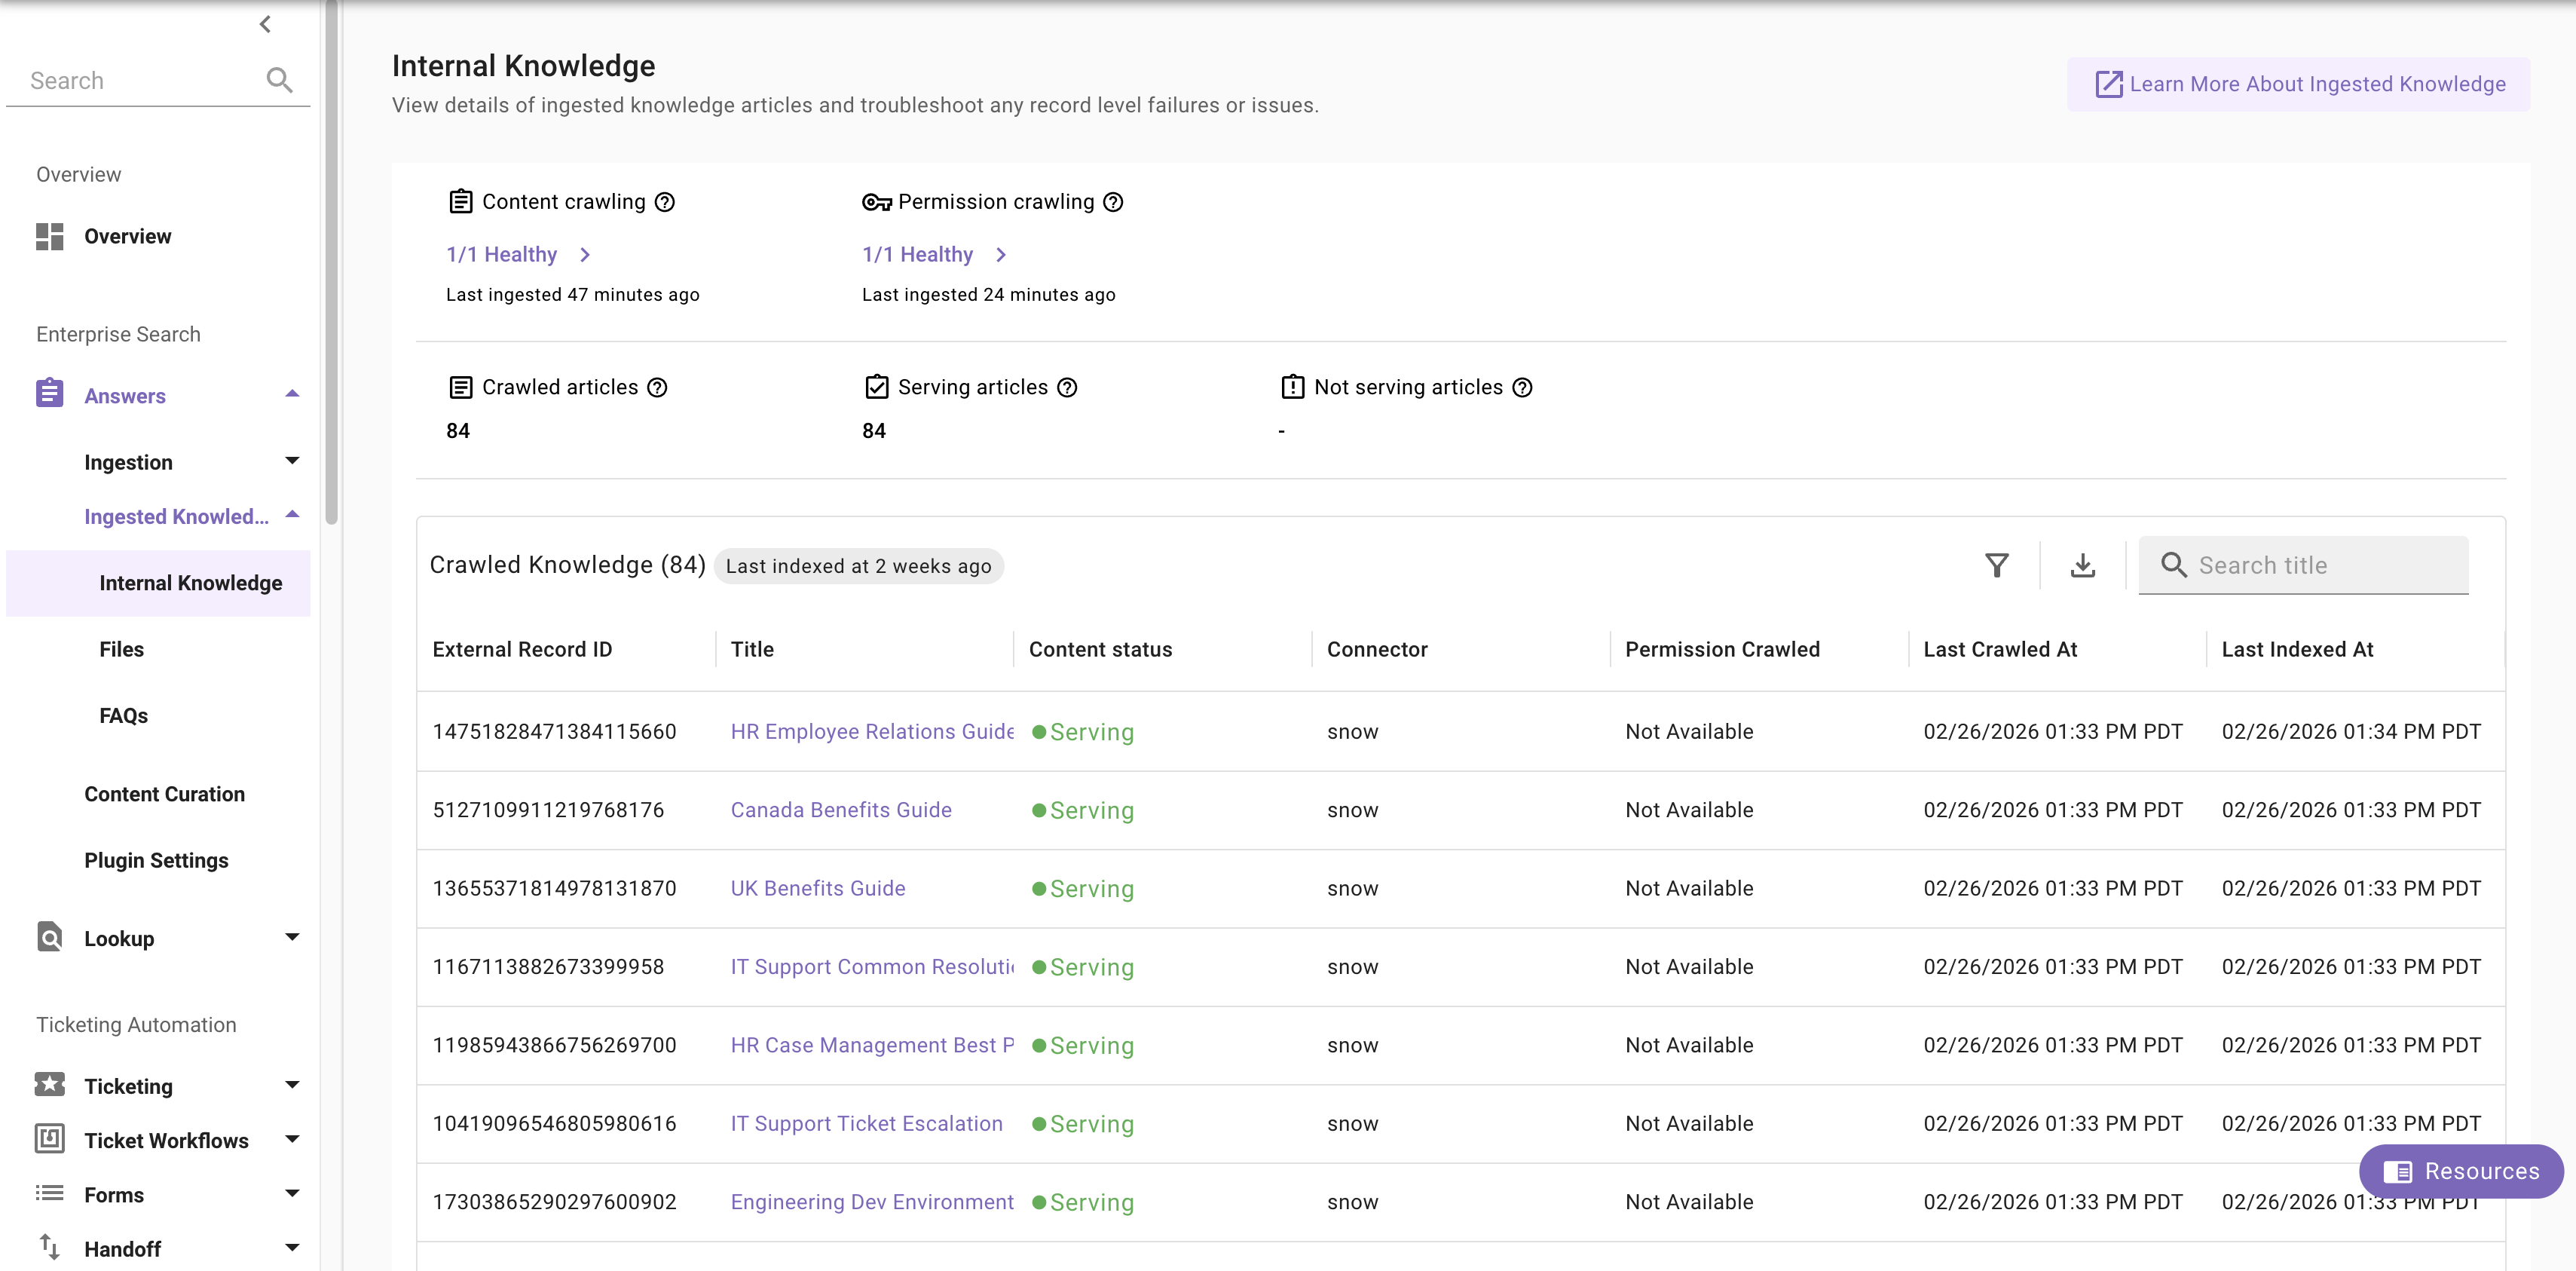
Task: Collapse the Answers section arrow
Action: click(x=292, y=394)
